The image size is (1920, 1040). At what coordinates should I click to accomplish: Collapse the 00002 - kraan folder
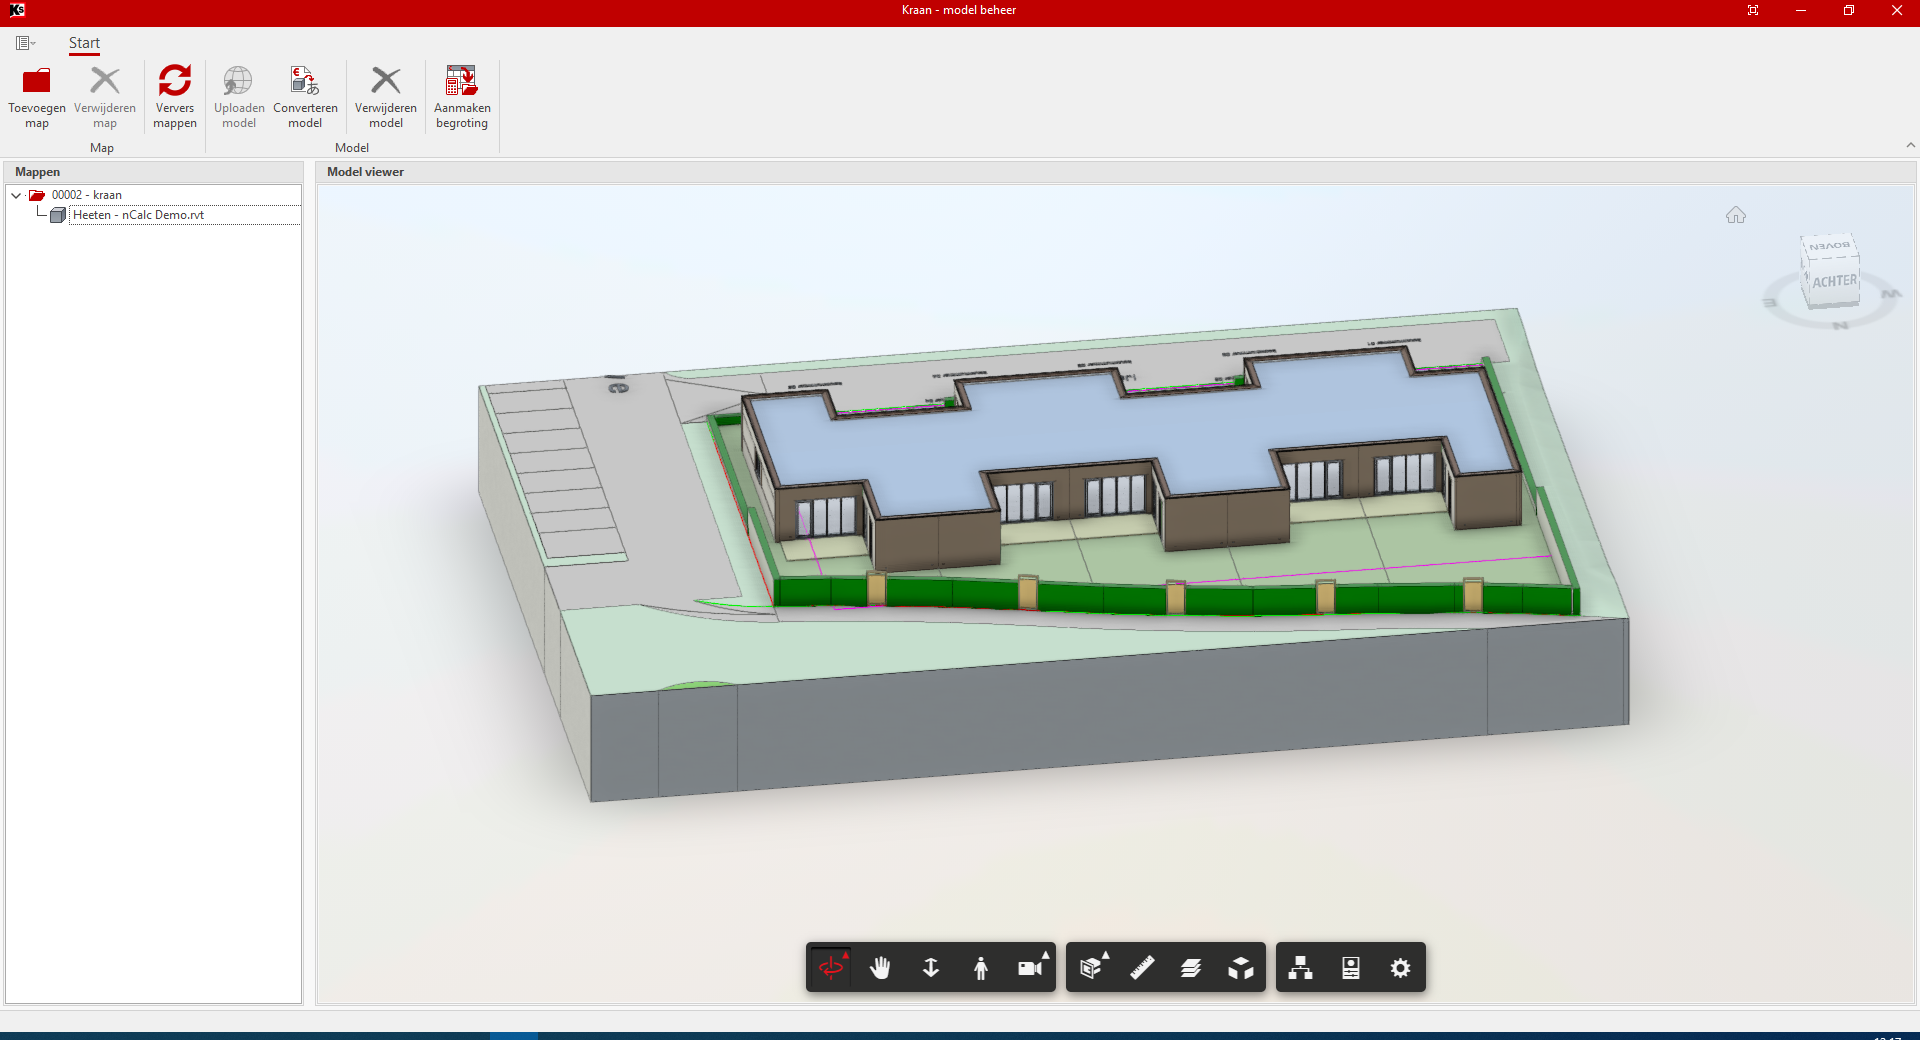pos(16,194)
